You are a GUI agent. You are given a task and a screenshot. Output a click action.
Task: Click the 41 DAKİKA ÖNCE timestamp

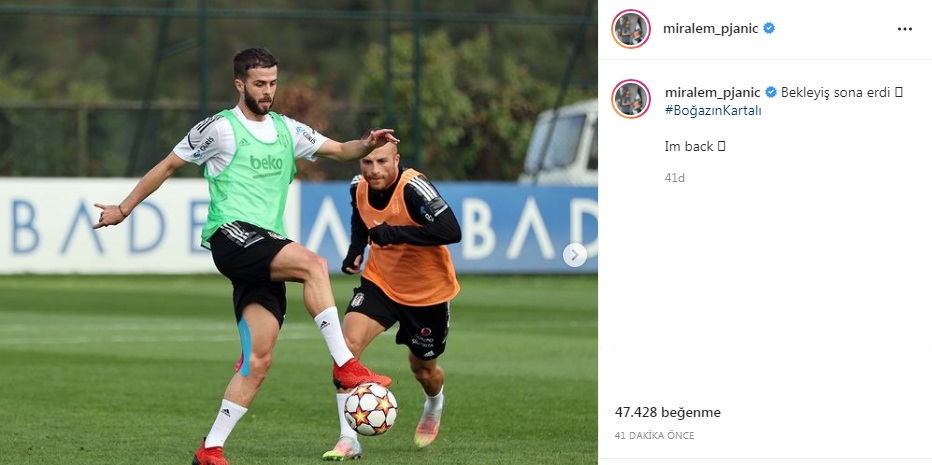(654, 436)
